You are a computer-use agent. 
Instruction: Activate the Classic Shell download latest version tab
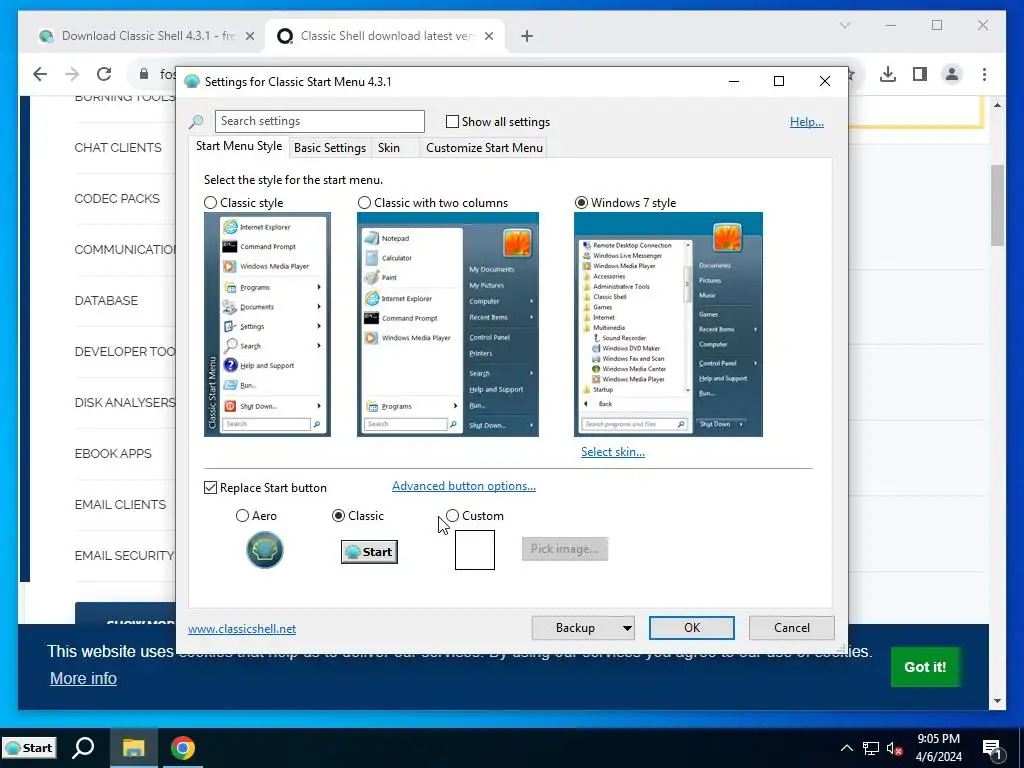[x=385, y=36]
